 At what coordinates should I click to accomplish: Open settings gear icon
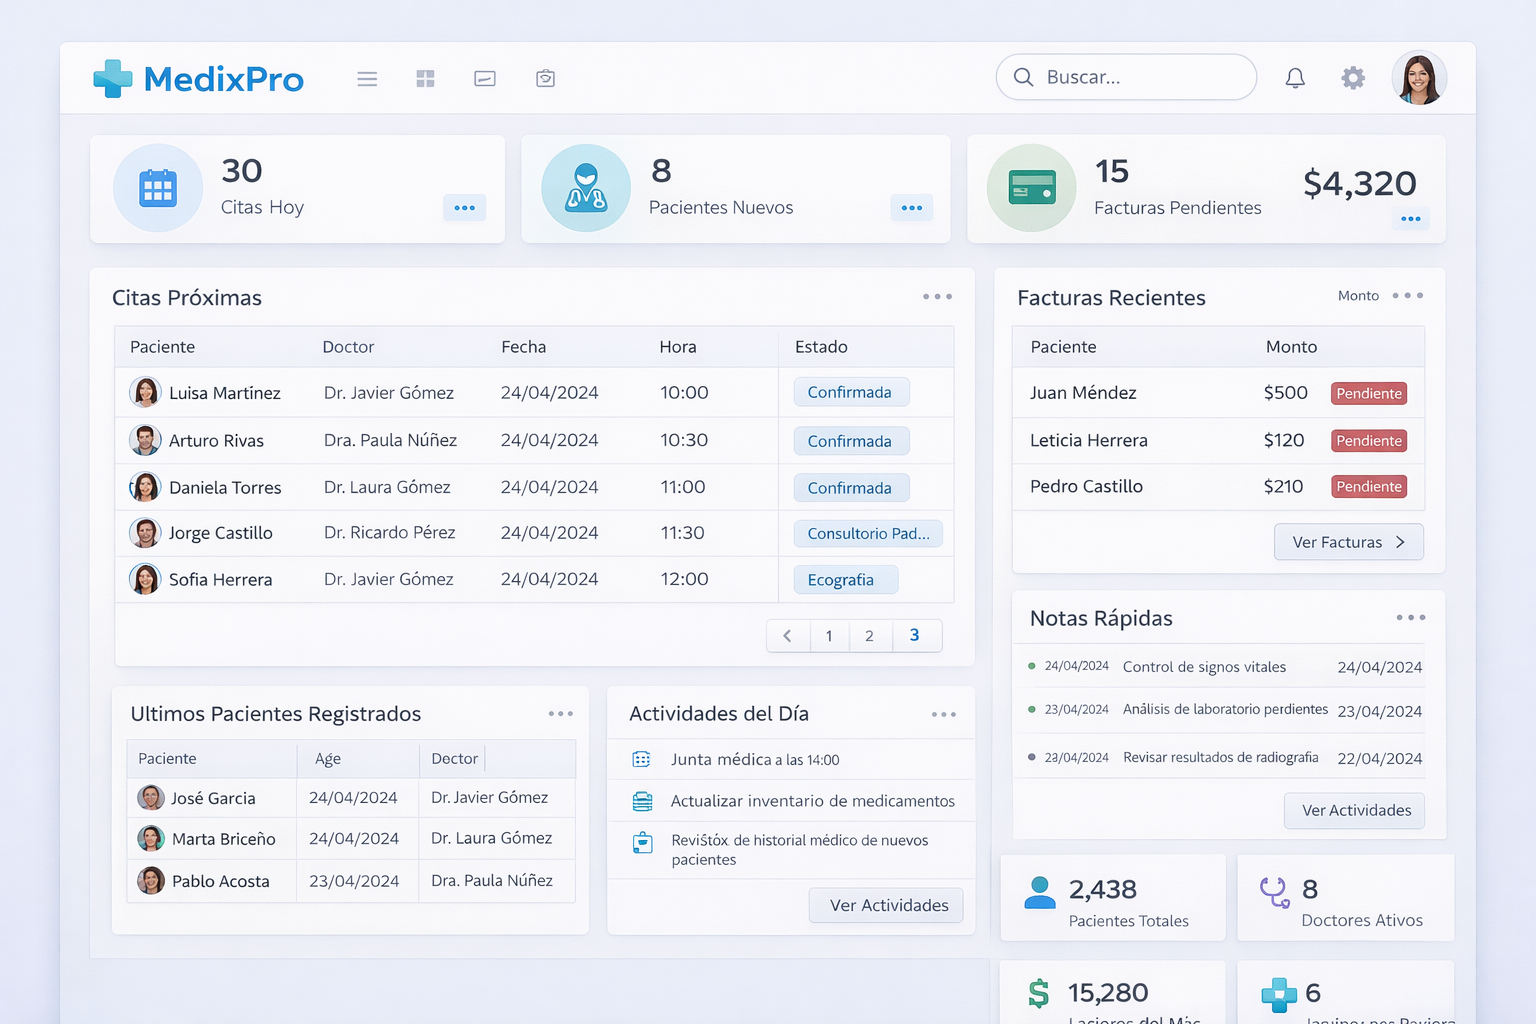click(x=1353, y=78)
